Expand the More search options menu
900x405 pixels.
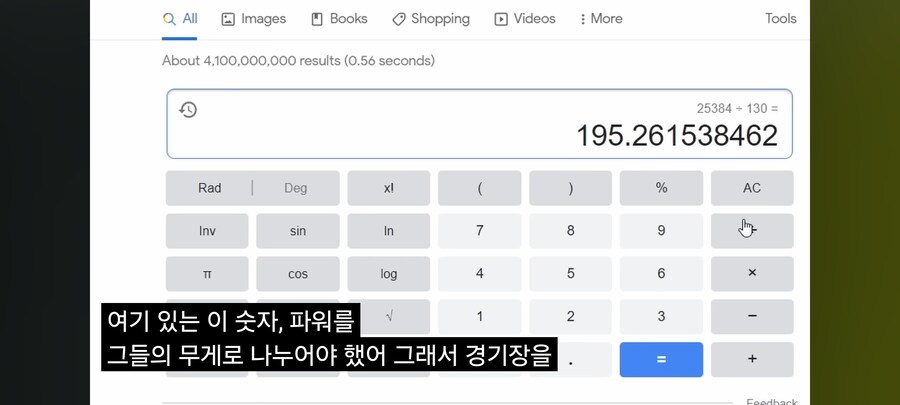(601, 19)
